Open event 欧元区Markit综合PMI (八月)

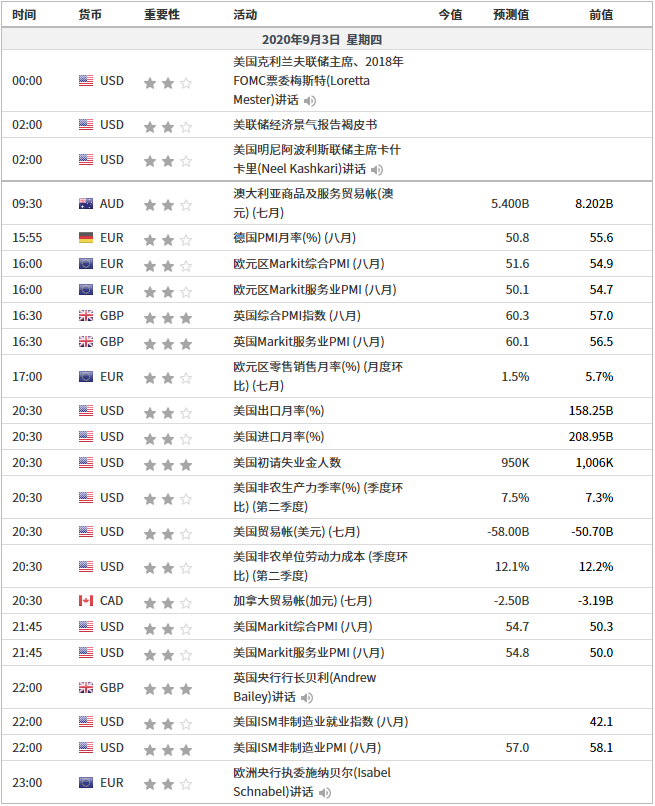309,264
